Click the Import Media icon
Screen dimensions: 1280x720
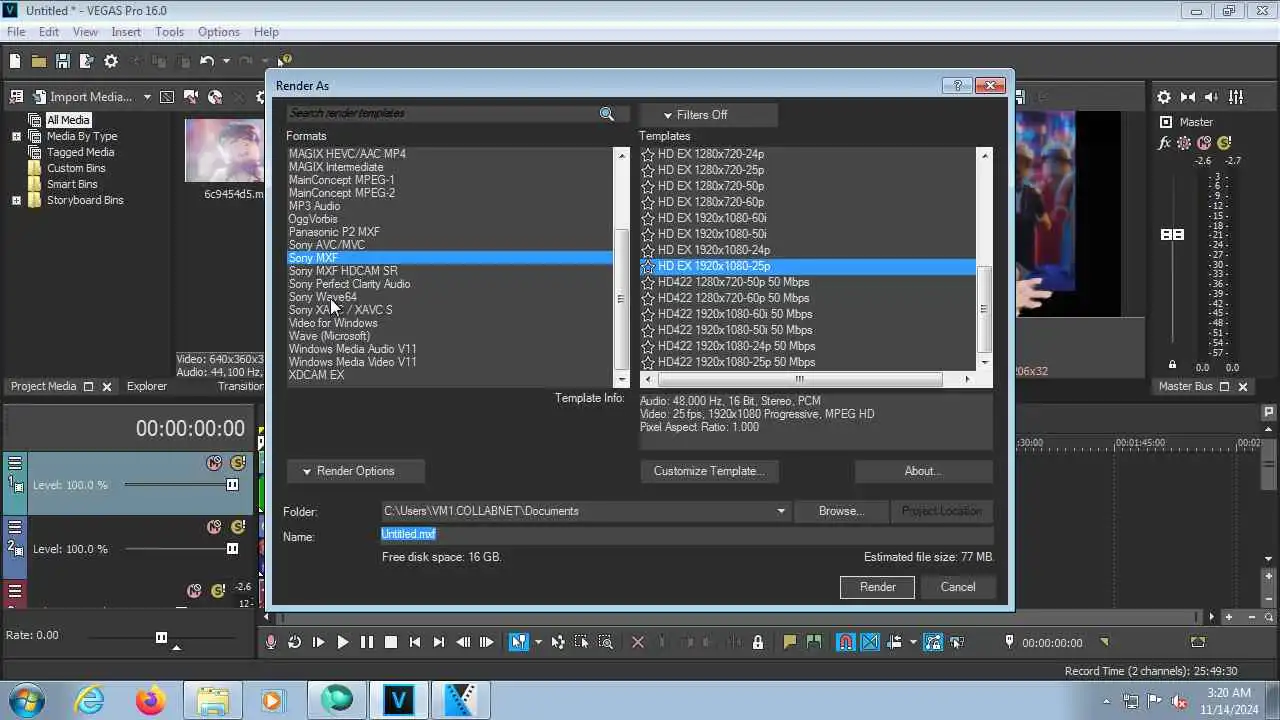(39, 97)
